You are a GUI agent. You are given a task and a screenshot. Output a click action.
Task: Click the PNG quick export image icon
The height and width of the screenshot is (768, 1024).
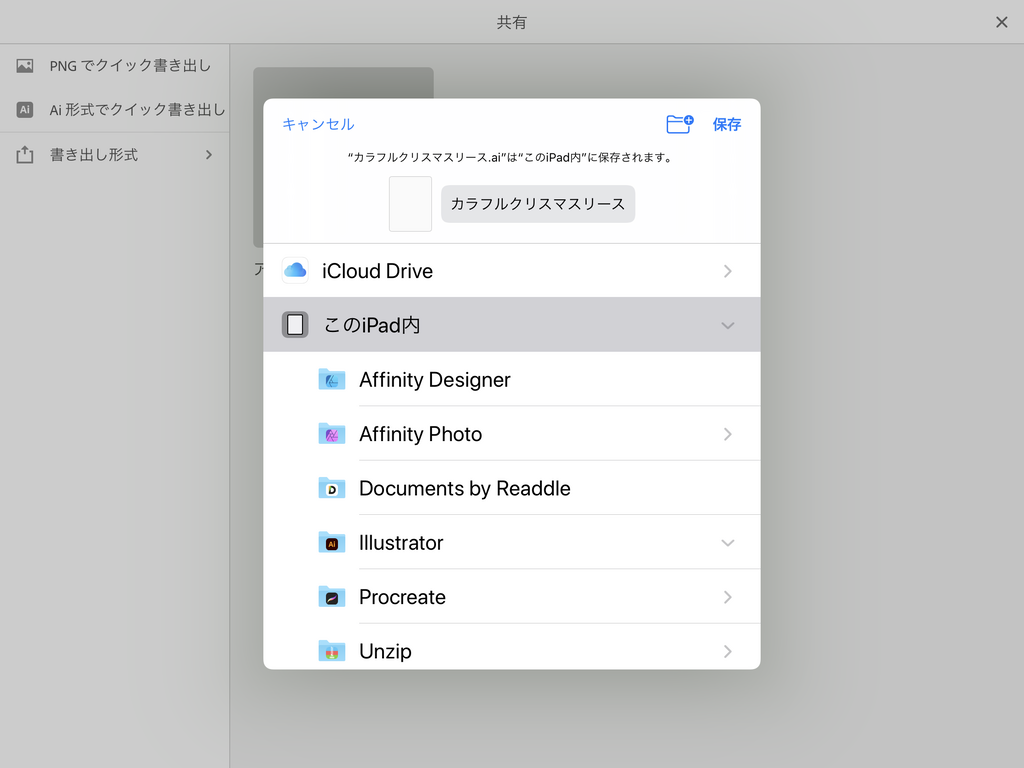(25, 65)
